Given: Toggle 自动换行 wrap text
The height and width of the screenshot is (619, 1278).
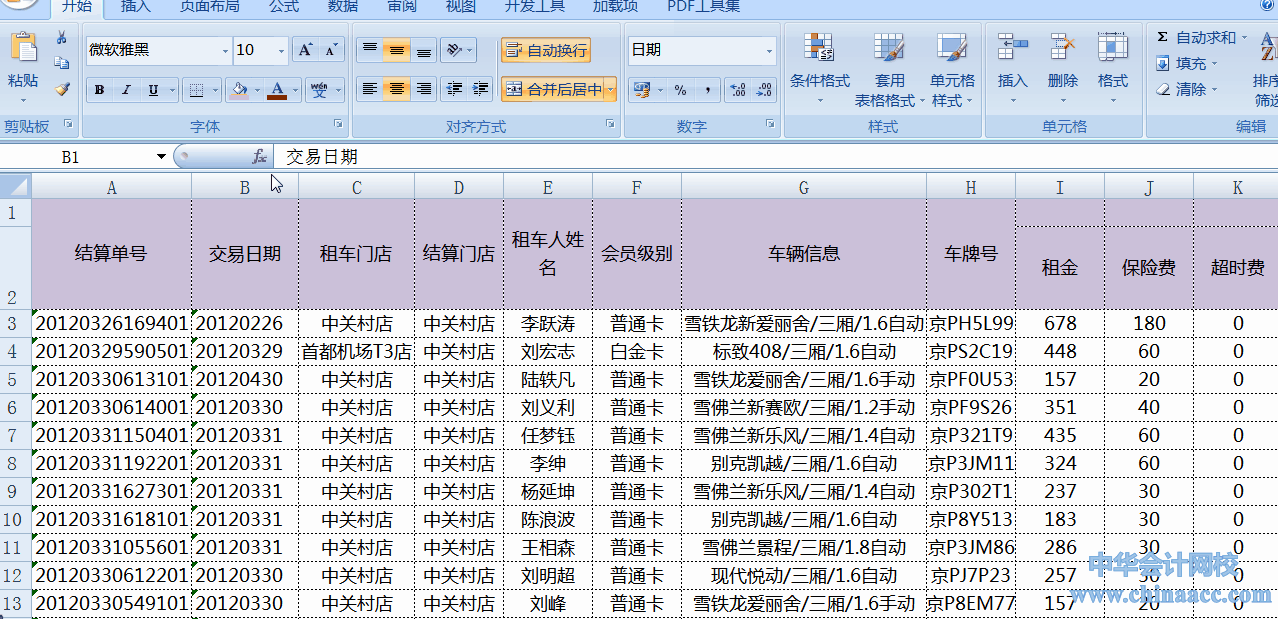Looking at the screenshot, I should [546, 50].
